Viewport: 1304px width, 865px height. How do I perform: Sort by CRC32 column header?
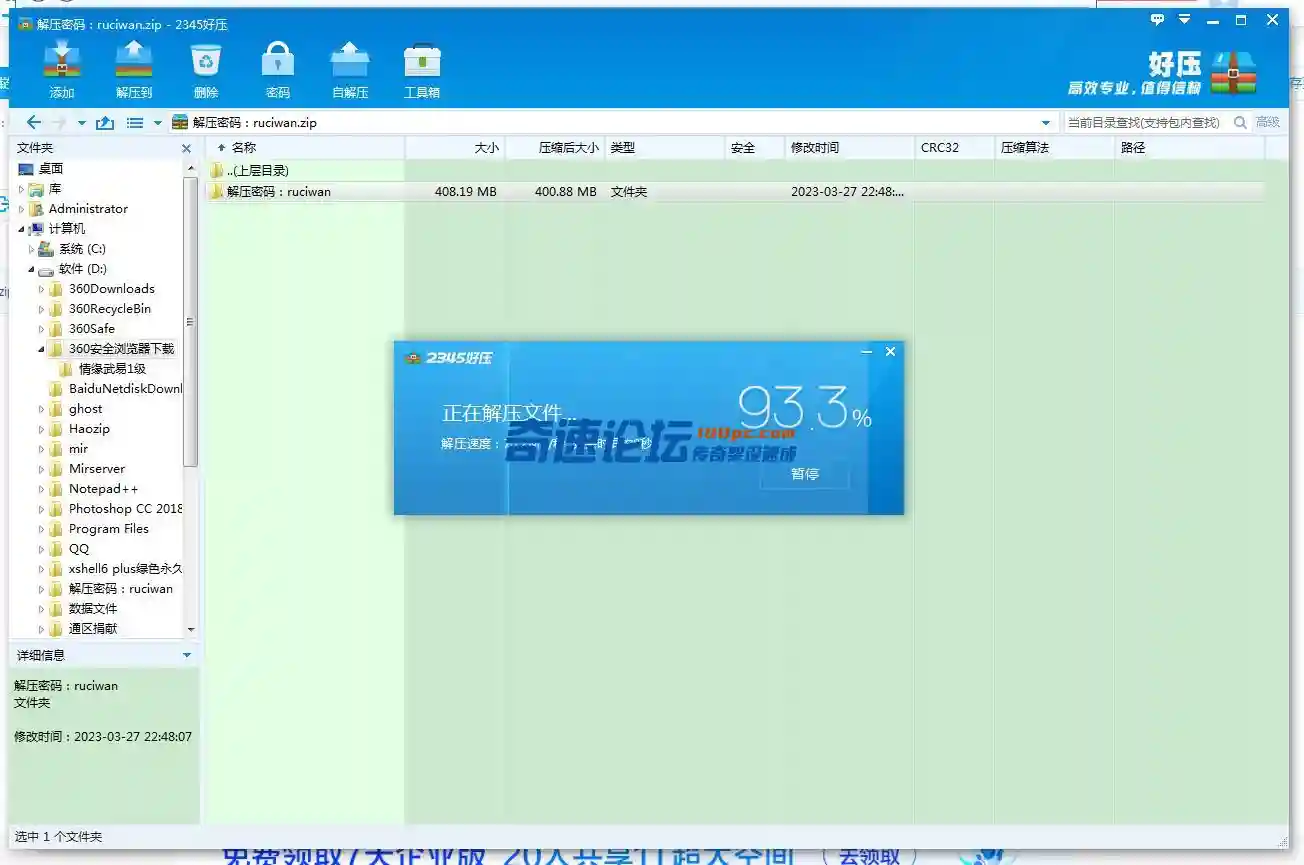(x=954, y=148)
